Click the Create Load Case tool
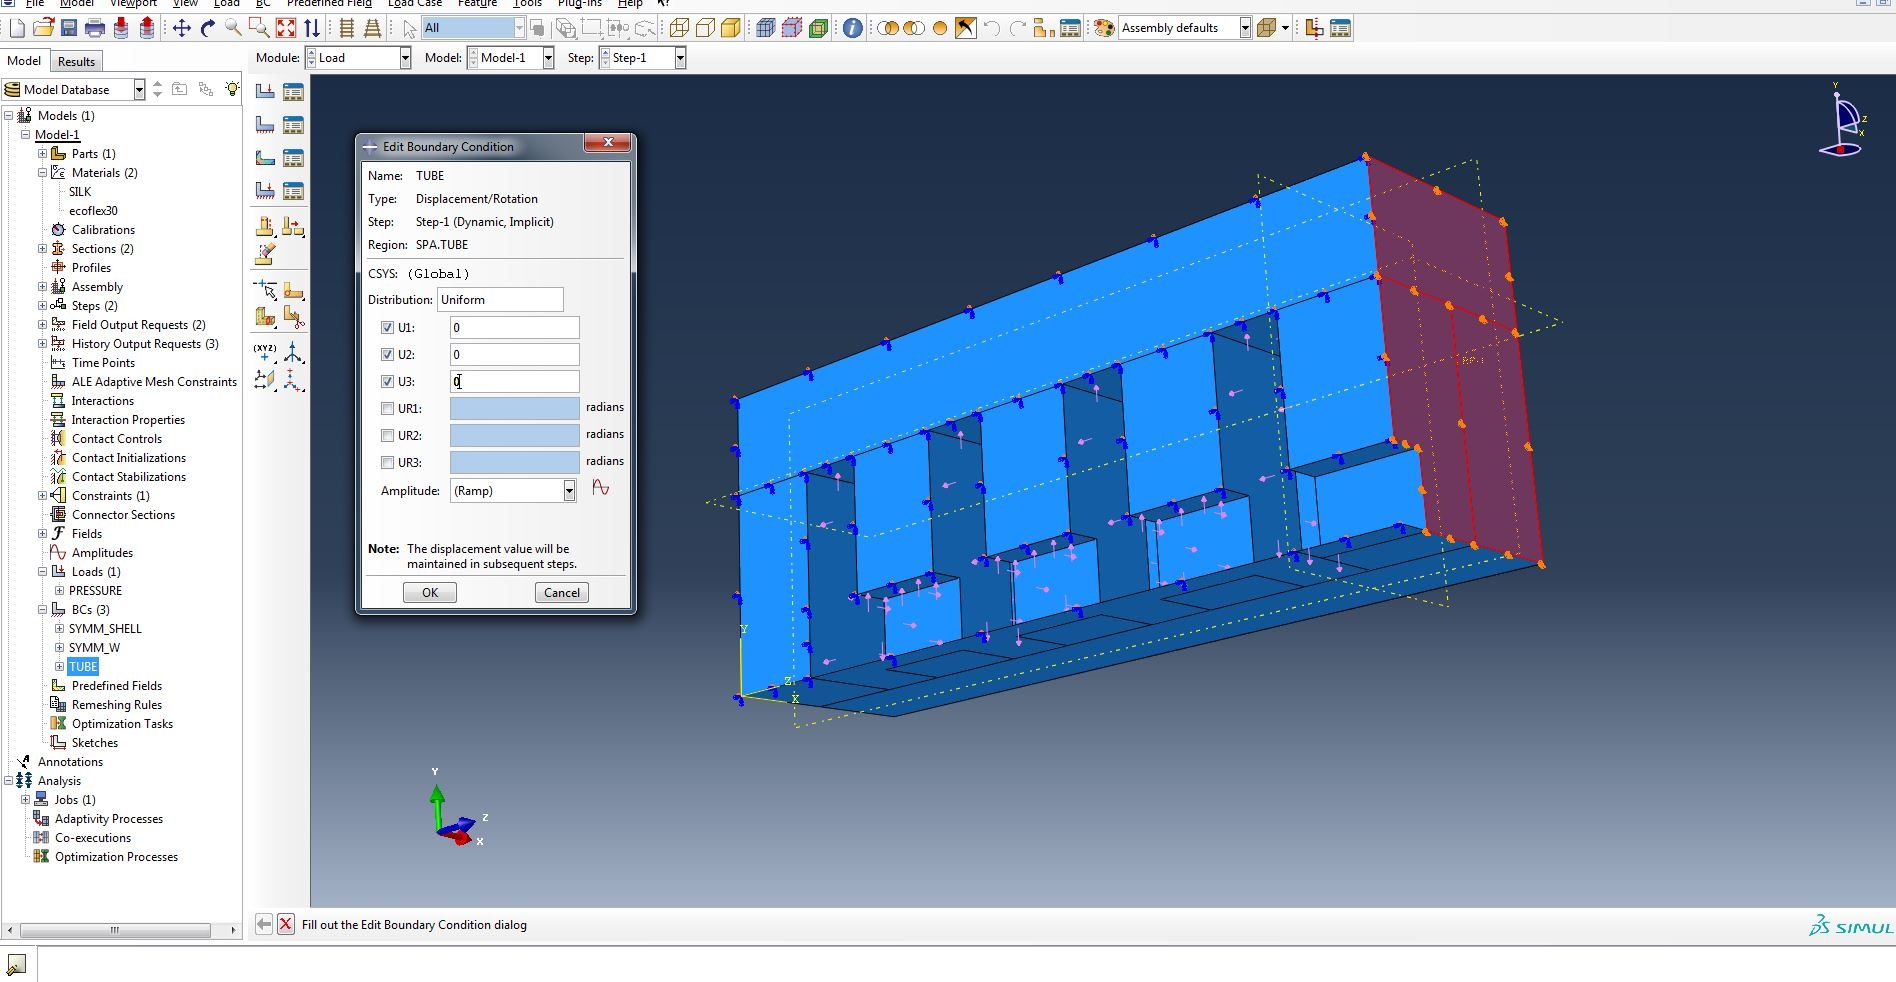Screen dimensions: 1896x982 [265, 191]
